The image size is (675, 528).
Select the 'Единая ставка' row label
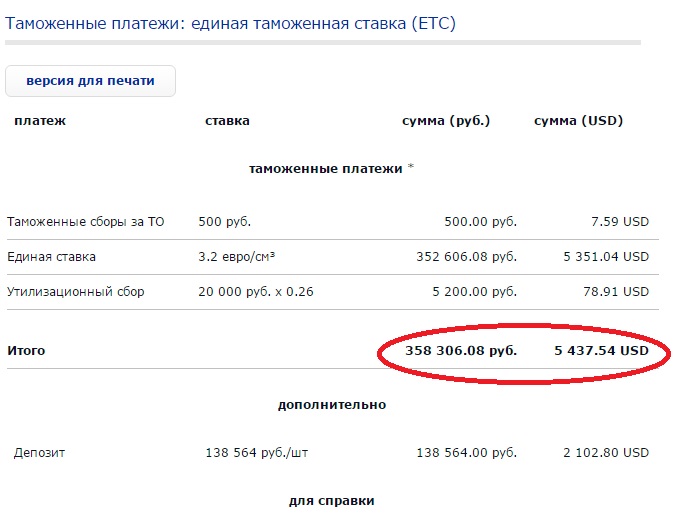(x=52, y=257)
